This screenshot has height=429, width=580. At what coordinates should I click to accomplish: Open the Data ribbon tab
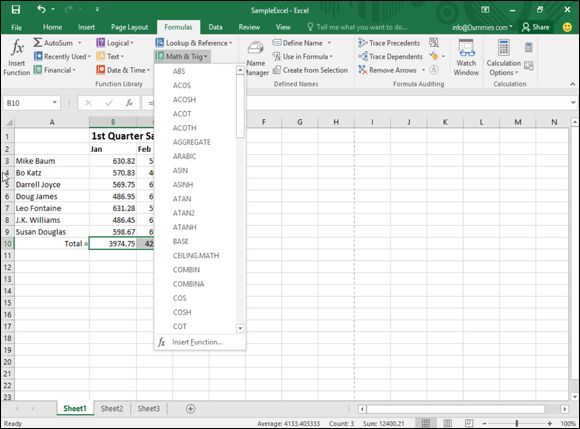pyautogui.click(x=215, y=27)
